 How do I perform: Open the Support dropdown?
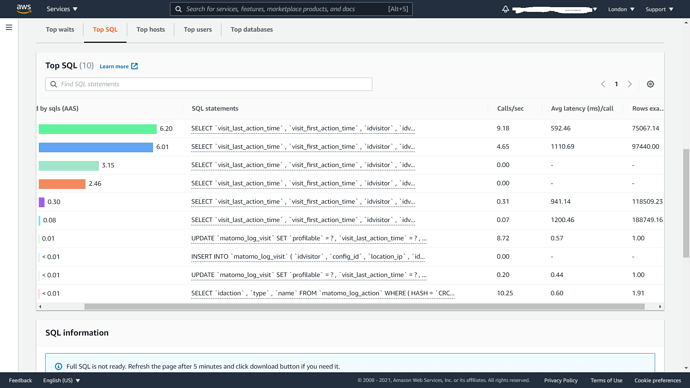click(659, 9)
